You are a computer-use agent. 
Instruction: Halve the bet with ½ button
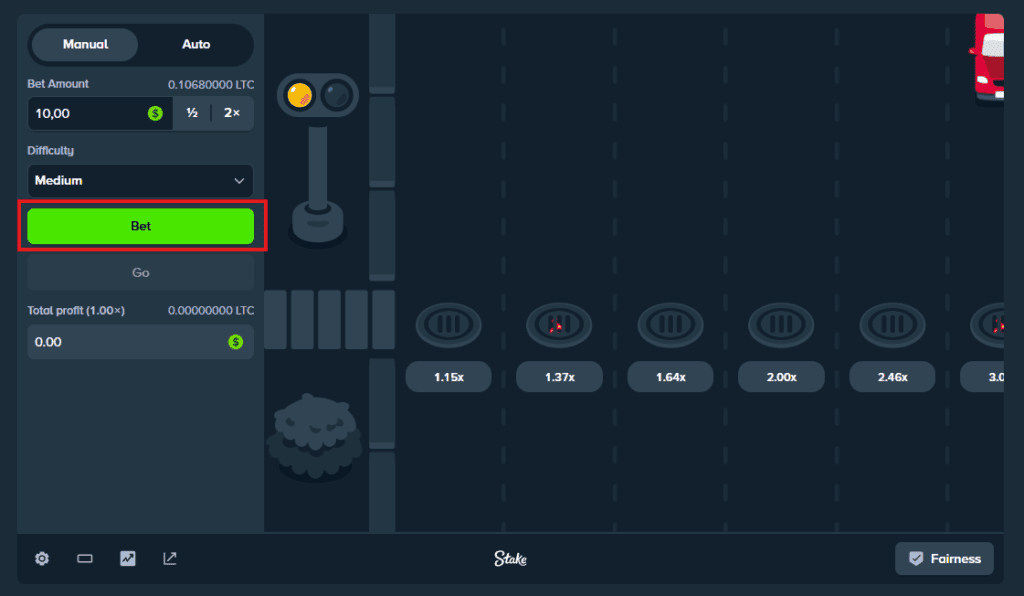(192, 113)
